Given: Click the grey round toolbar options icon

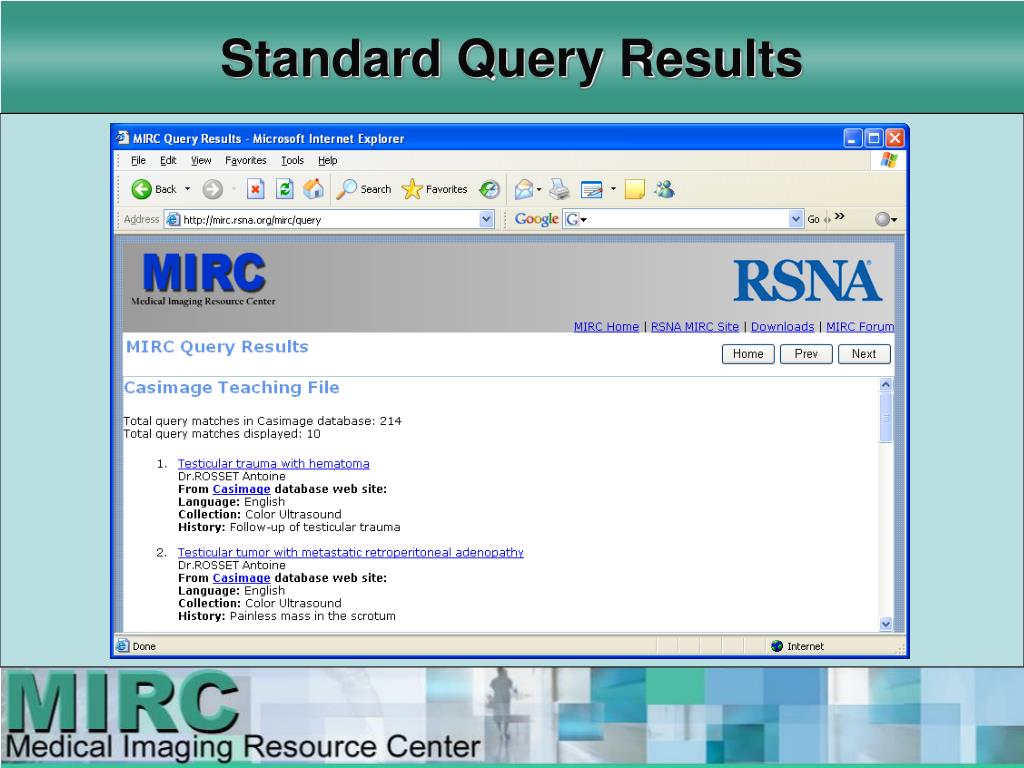Looking at the screenshot, I should coord(882,219).
